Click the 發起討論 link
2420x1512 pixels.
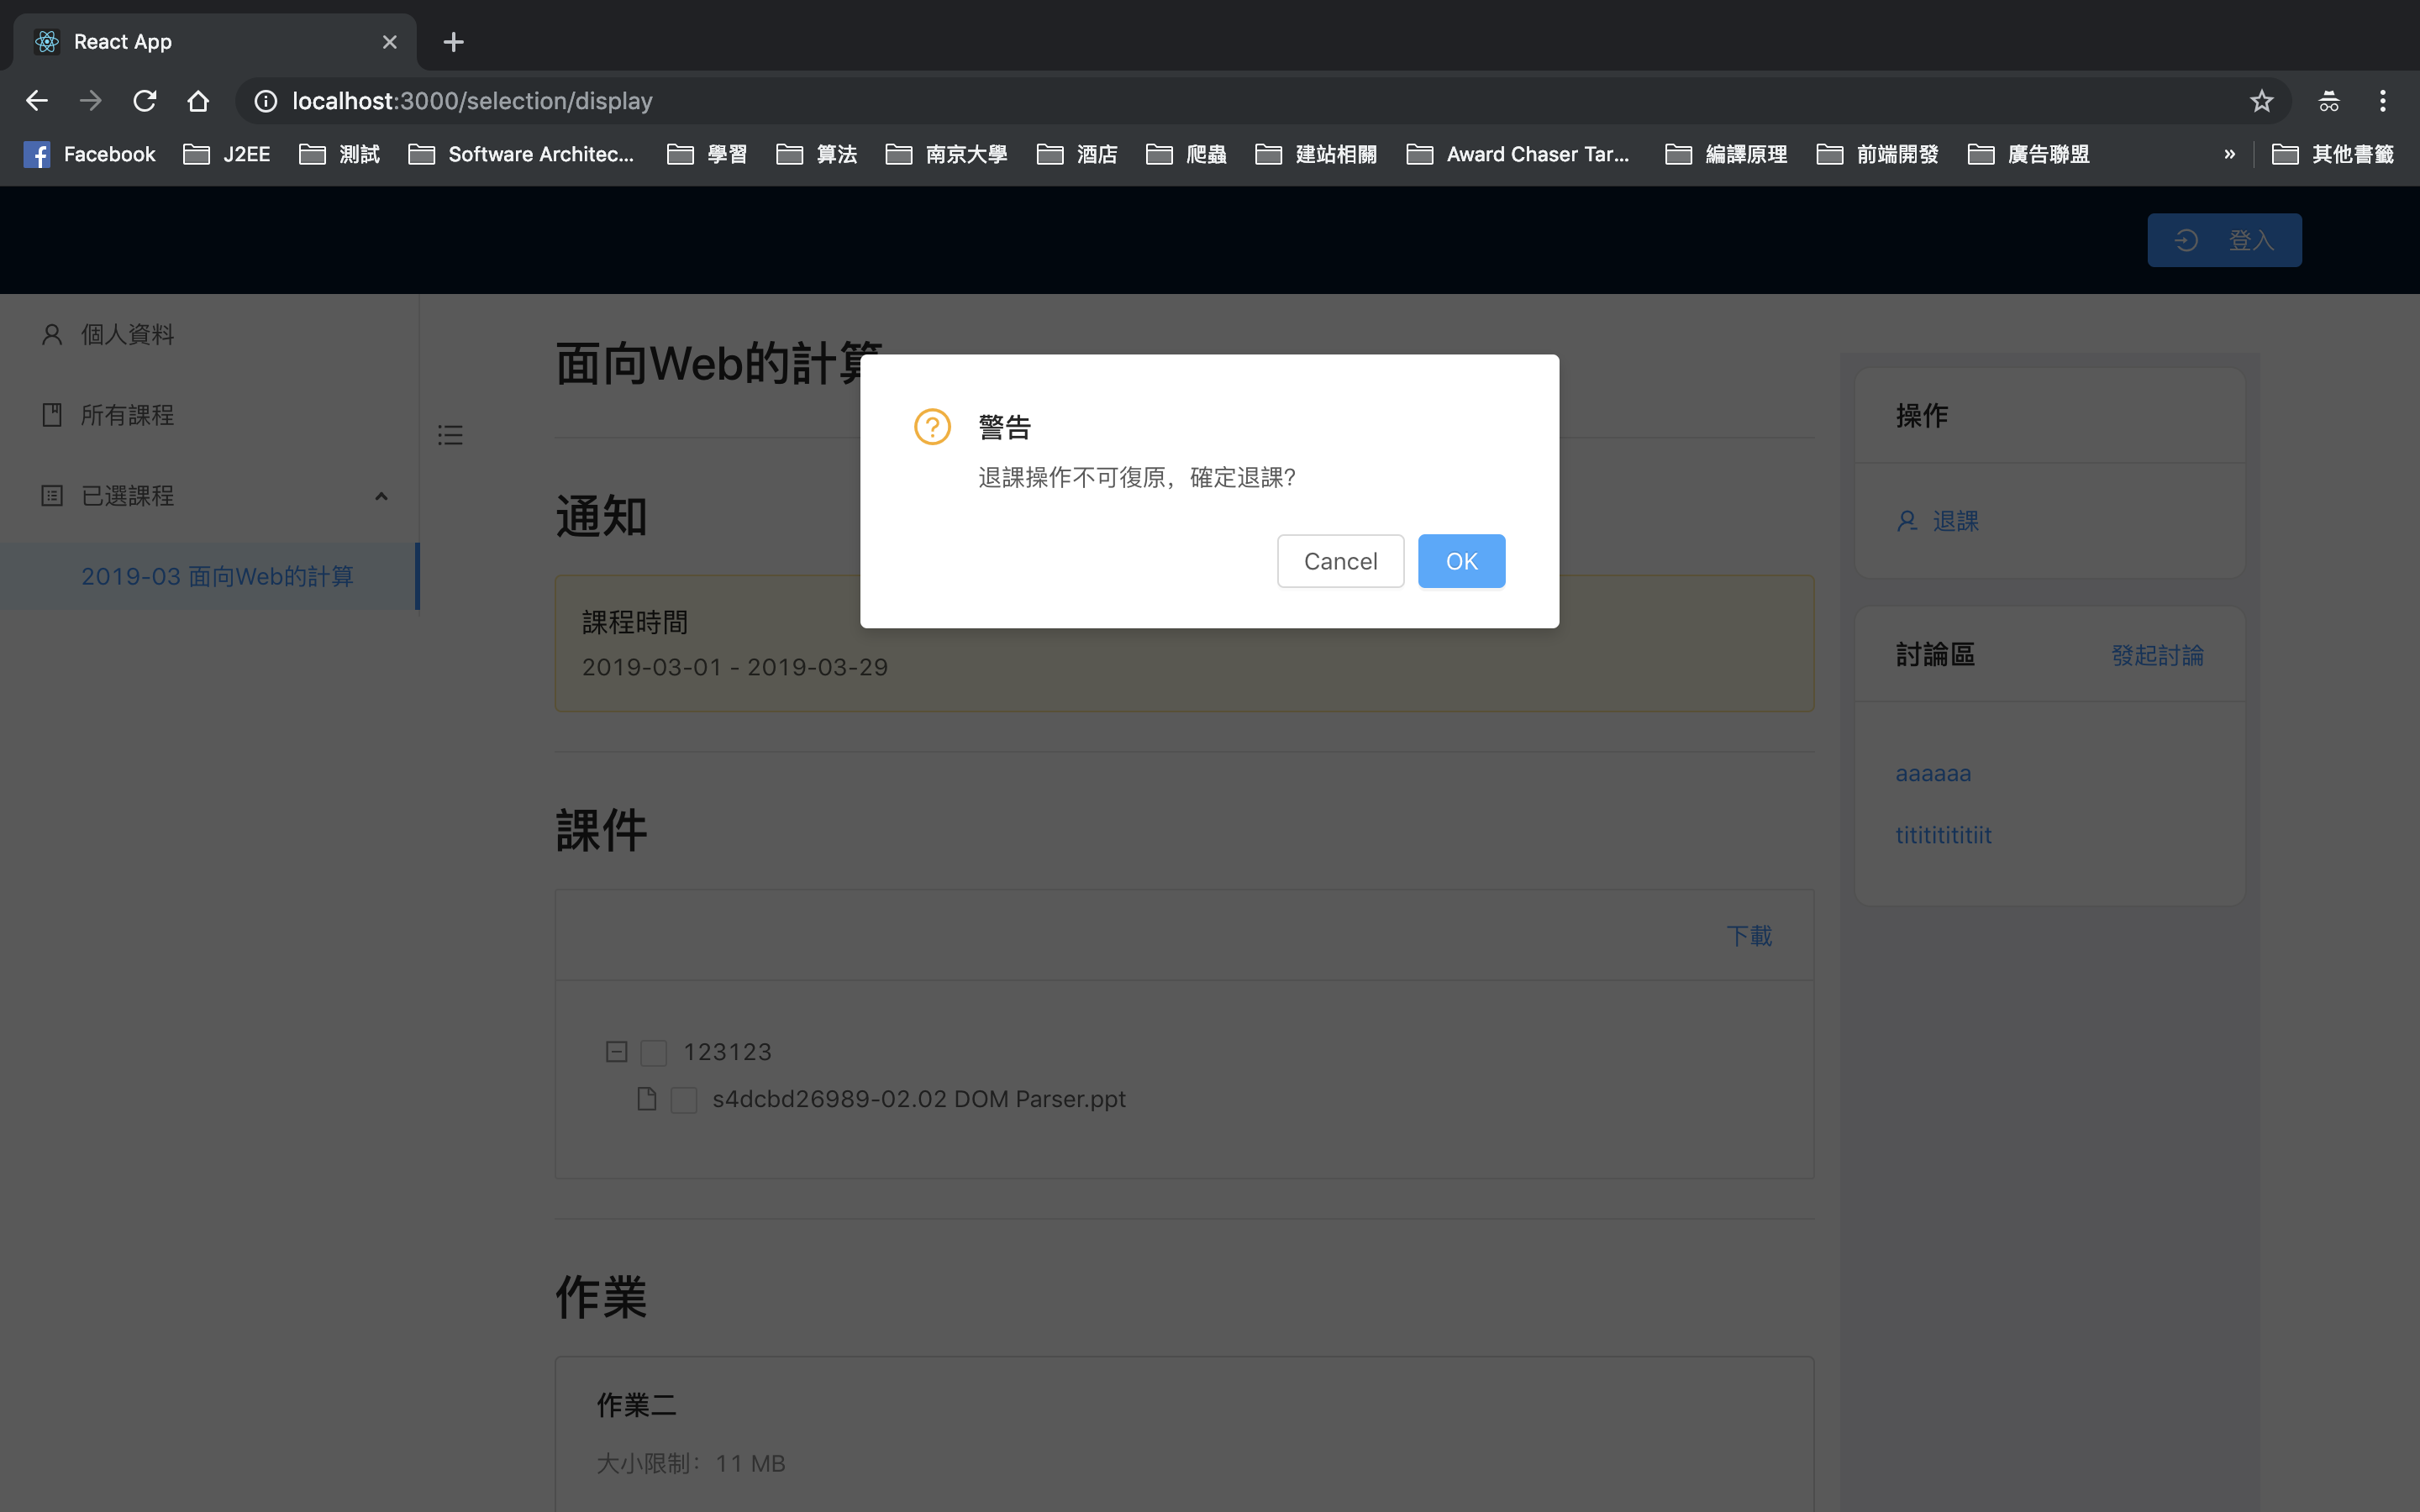[x=2157, y=655]
